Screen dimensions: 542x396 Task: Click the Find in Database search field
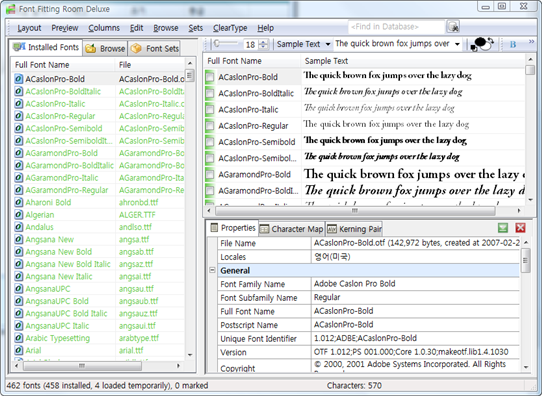click(396, 27)
